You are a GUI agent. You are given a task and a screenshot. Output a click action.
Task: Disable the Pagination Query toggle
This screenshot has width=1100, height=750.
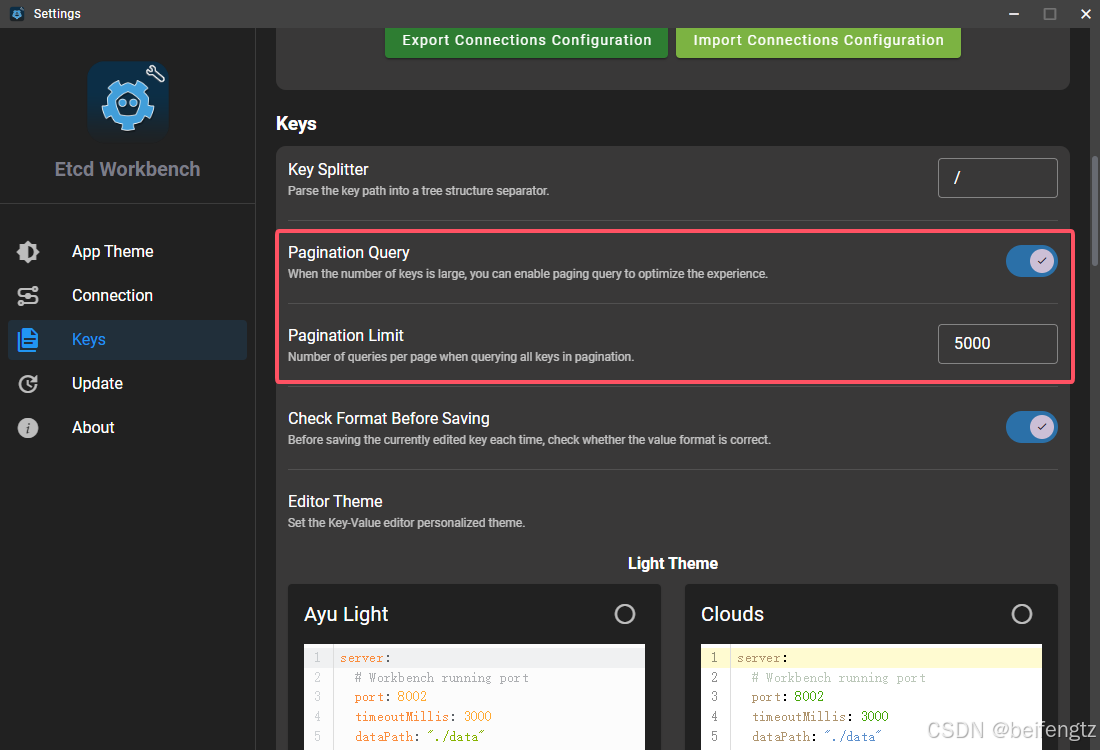click(x=1031, y=261)
